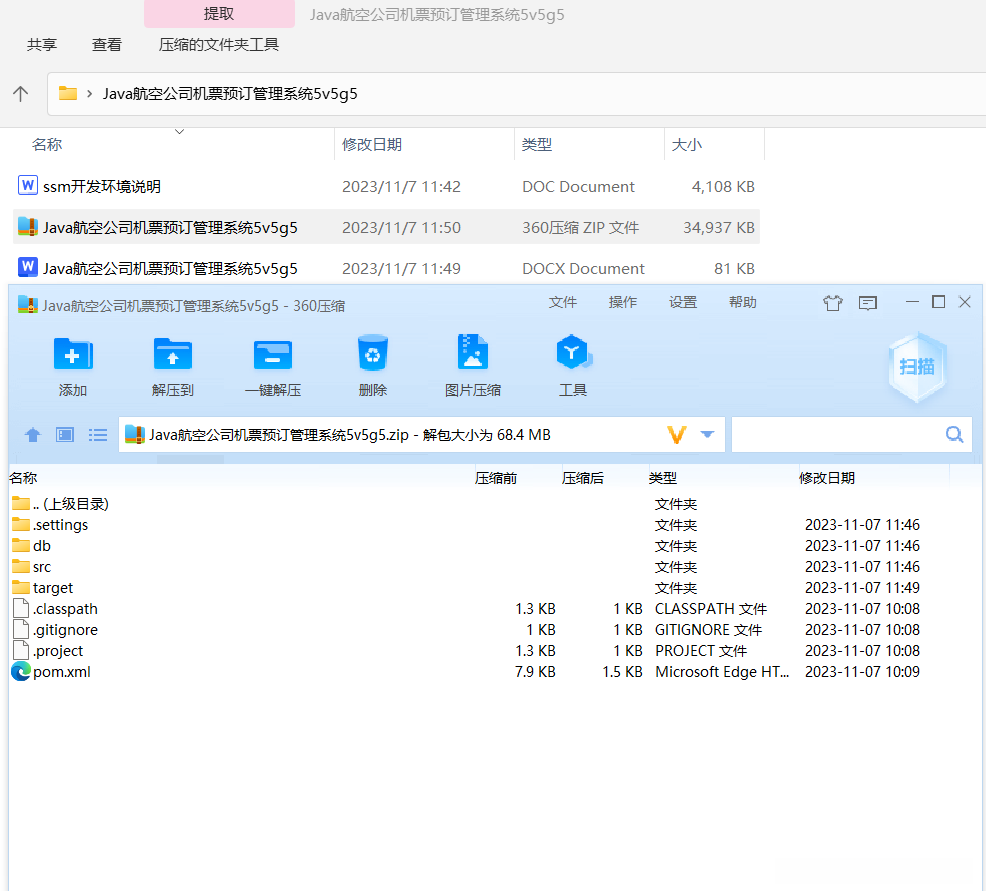The width and height of the screenshot is (986, 891).
Task: Click the 删除 recycle bin icon
Action: point(372,353)
